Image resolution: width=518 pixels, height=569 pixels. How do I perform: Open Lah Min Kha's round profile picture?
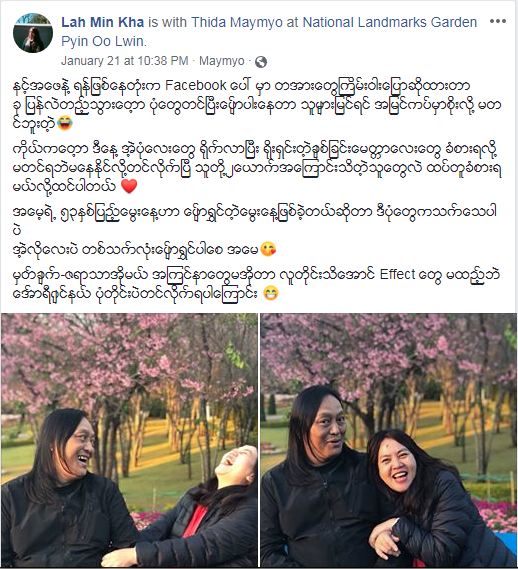click(x=33, y=33)
